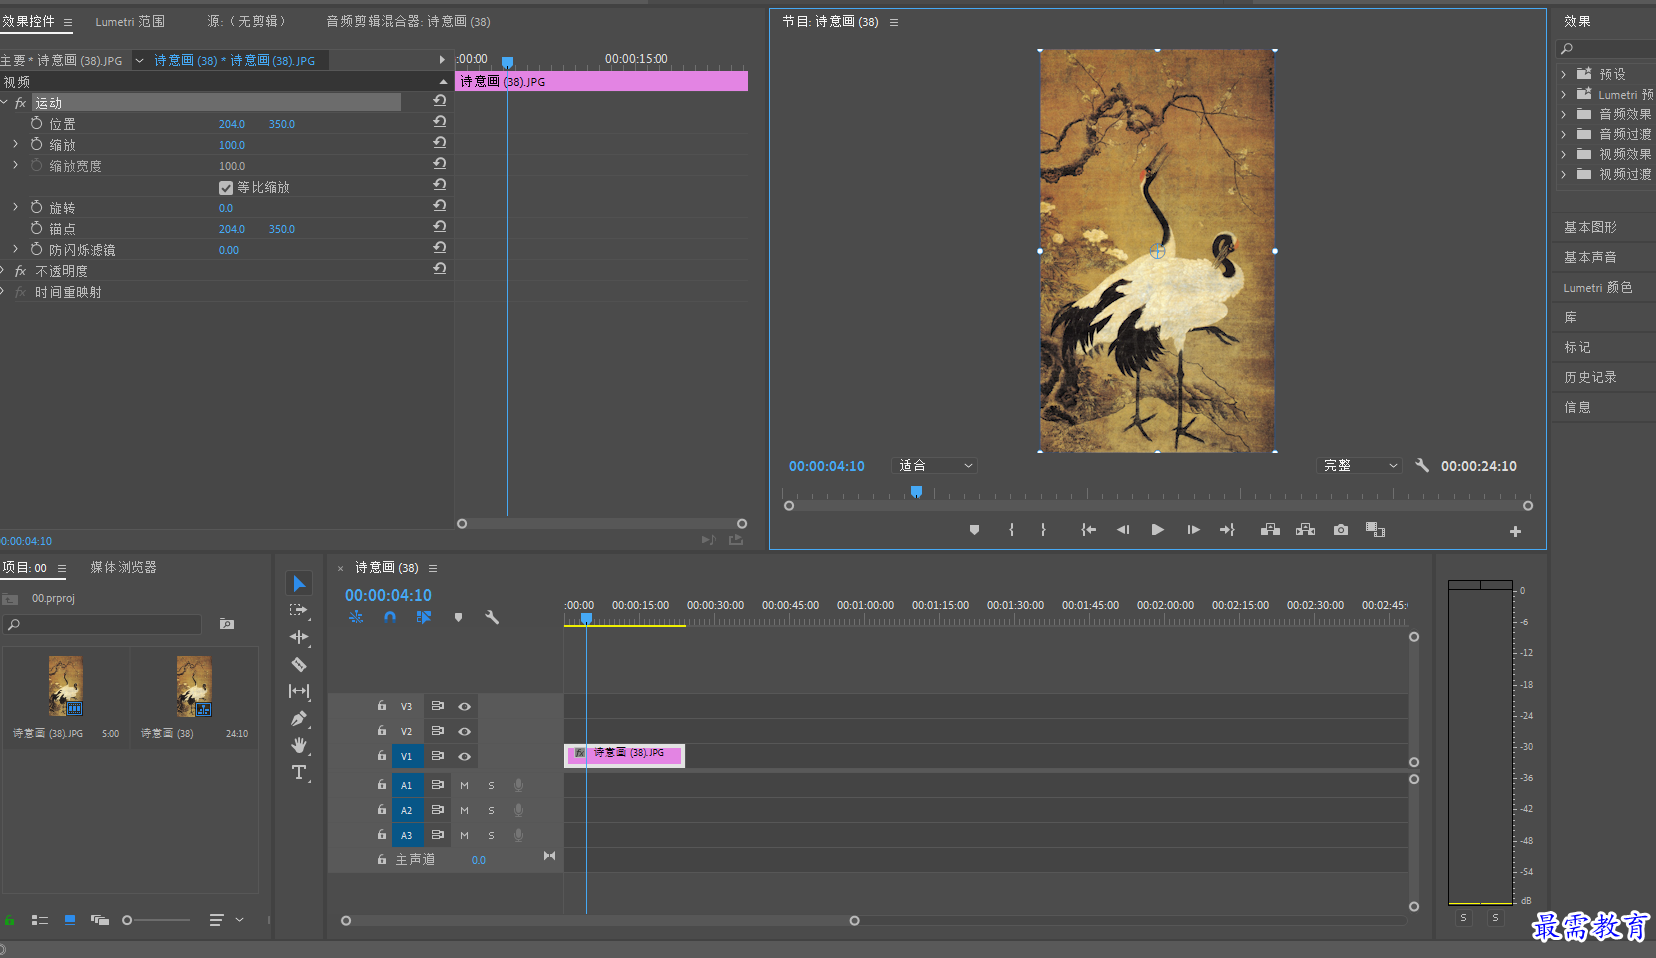
Task: Hide track V1 with eye icon
Action: tap(464, 756)
